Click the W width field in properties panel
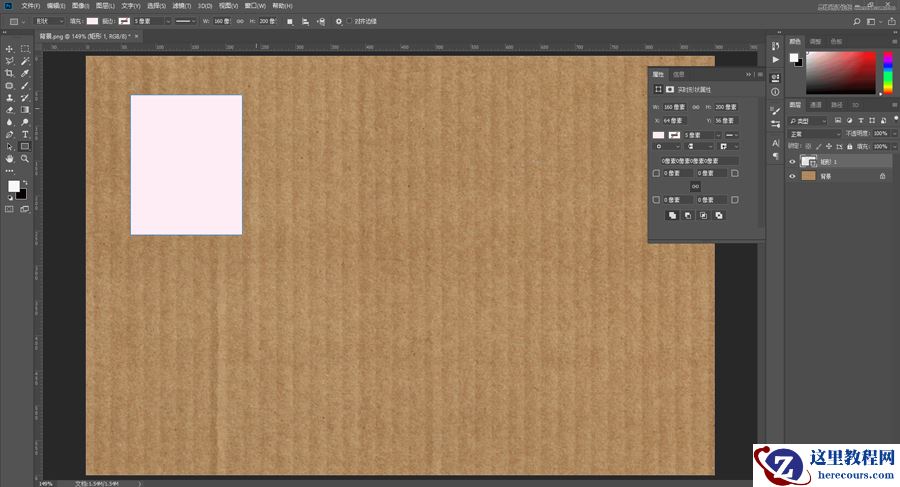This screenshot has height=487, width=900. (676, 107)
